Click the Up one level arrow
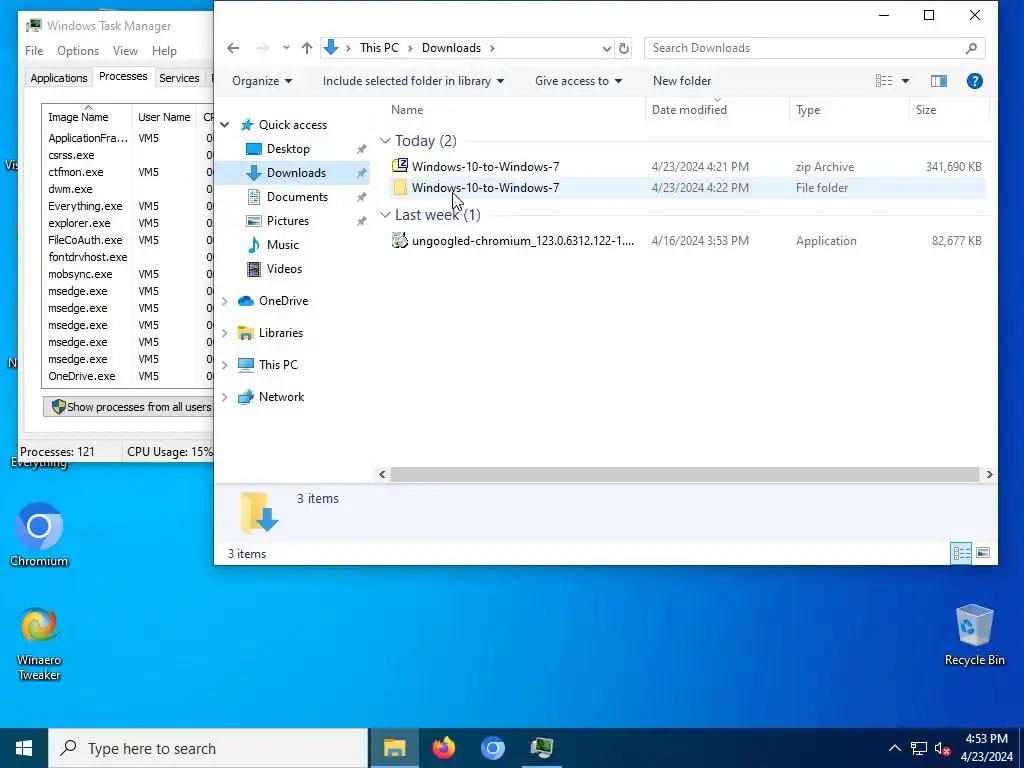Viewport: 1024px width, 768px height. click(307, 48)
